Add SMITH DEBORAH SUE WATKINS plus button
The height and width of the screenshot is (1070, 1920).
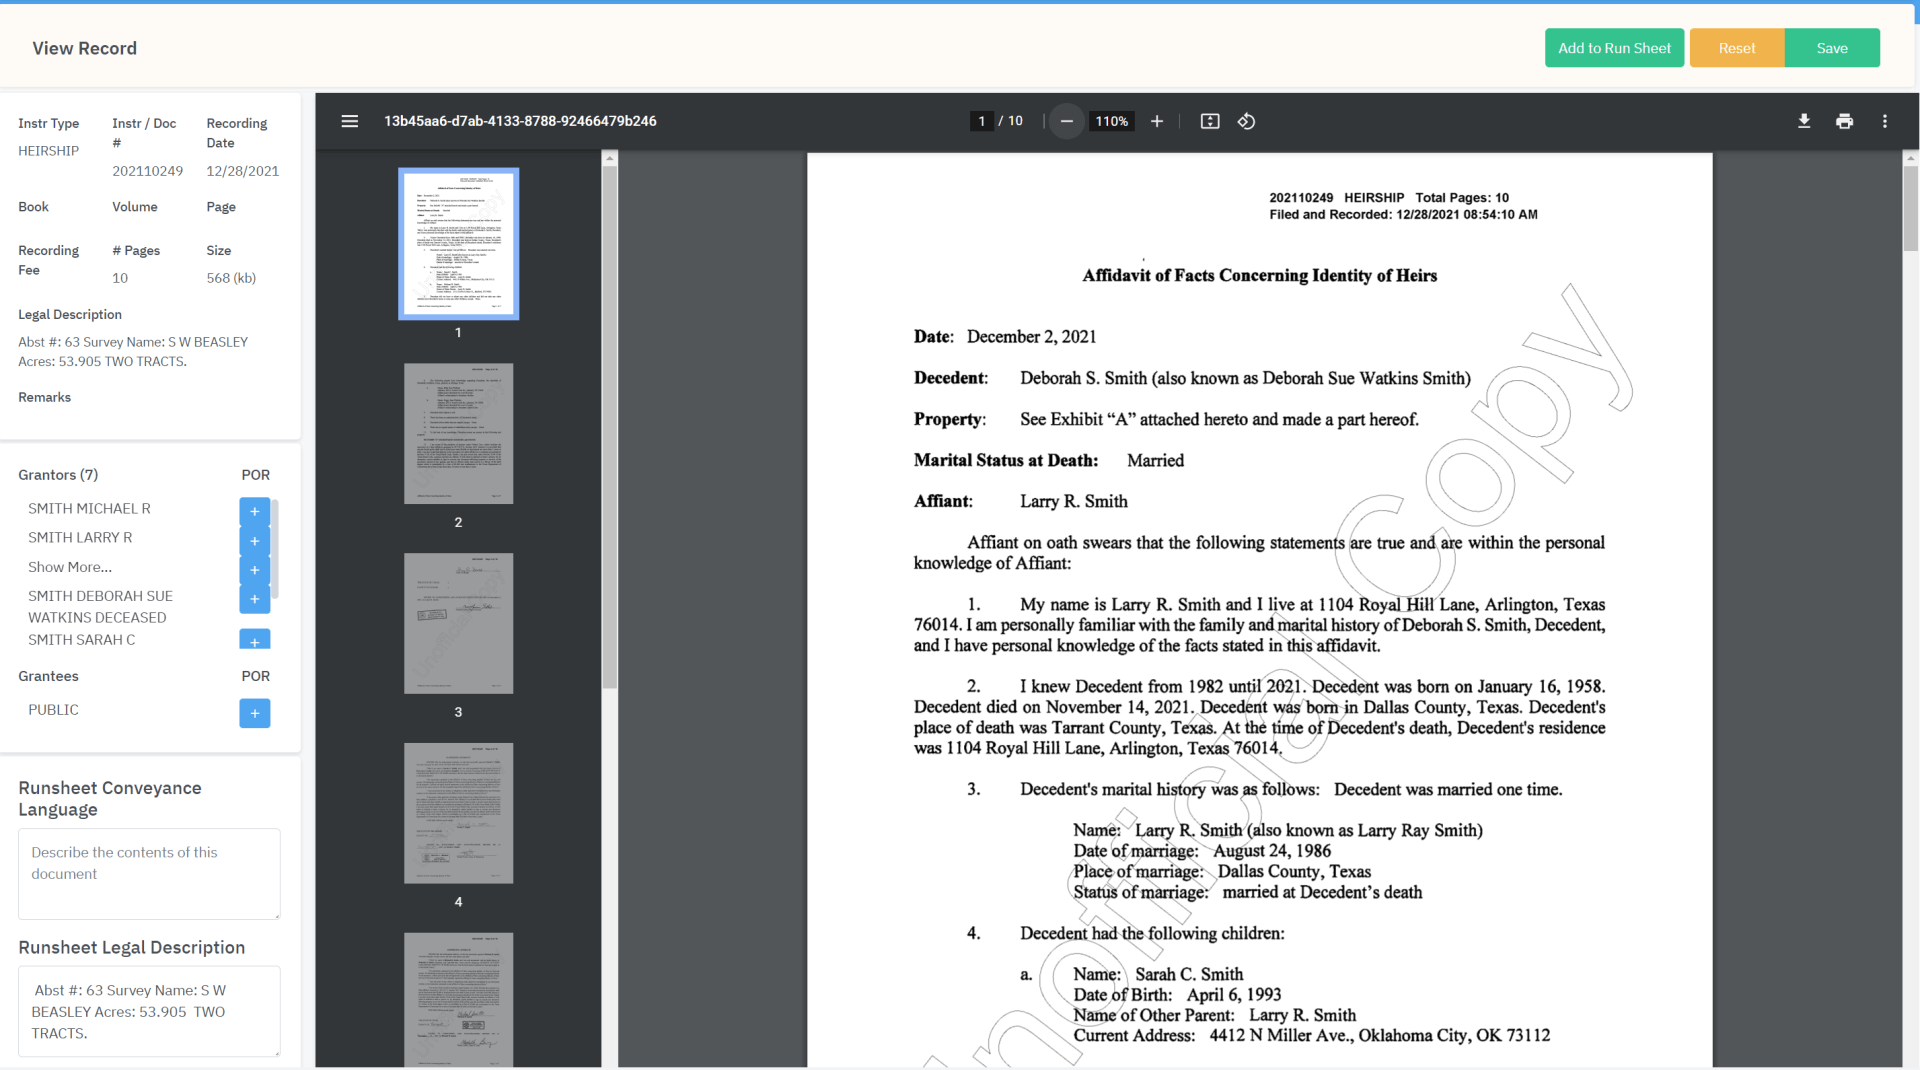(255, 599)
